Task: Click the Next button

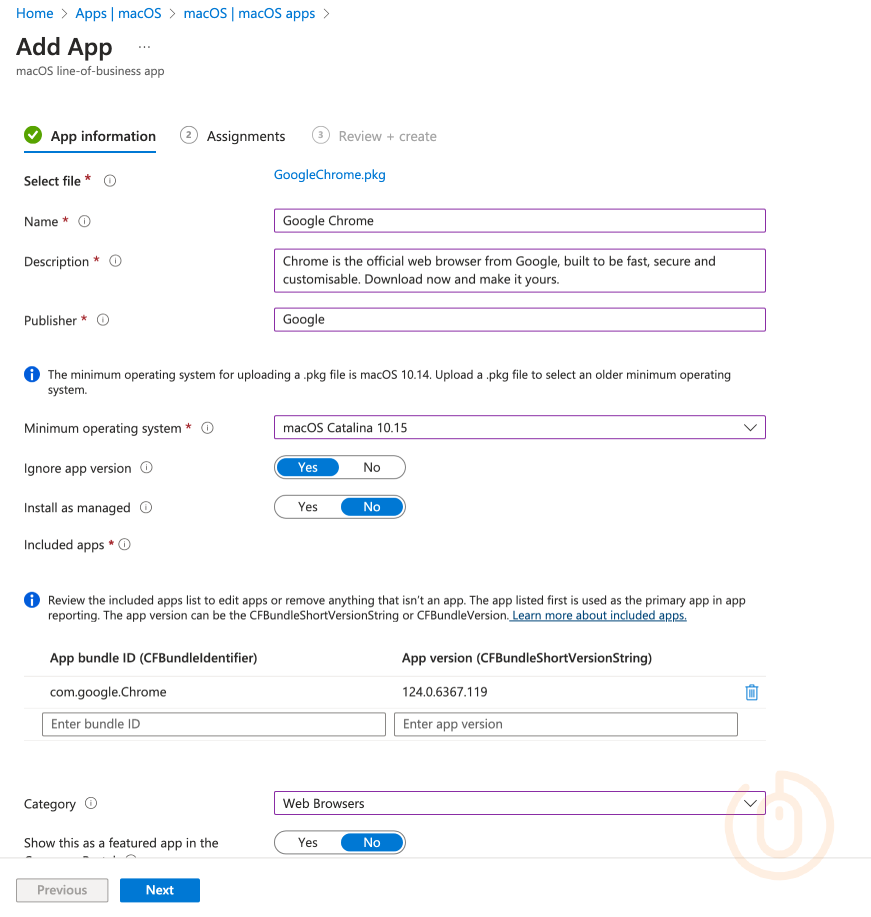Action: (159, 890)
